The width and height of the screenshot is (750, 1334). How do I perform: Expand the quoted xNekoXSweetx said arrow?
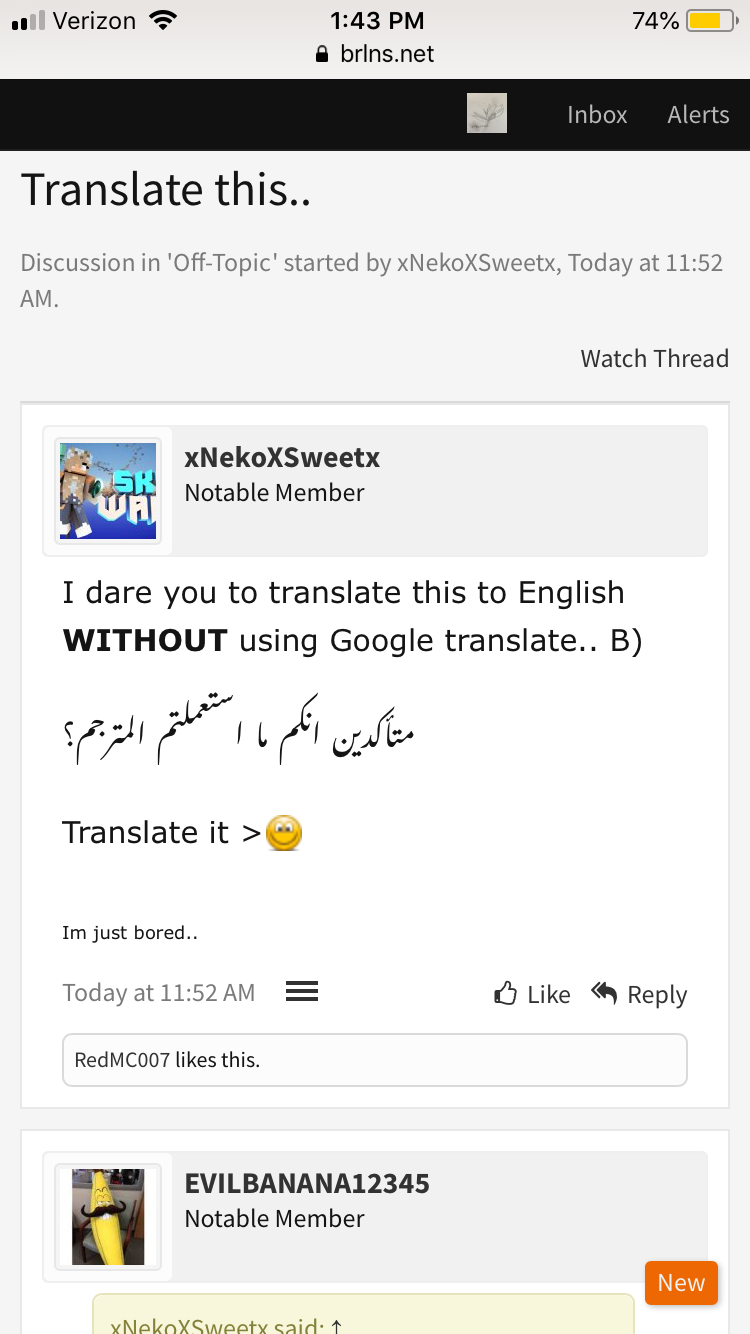pos(336,1326)
